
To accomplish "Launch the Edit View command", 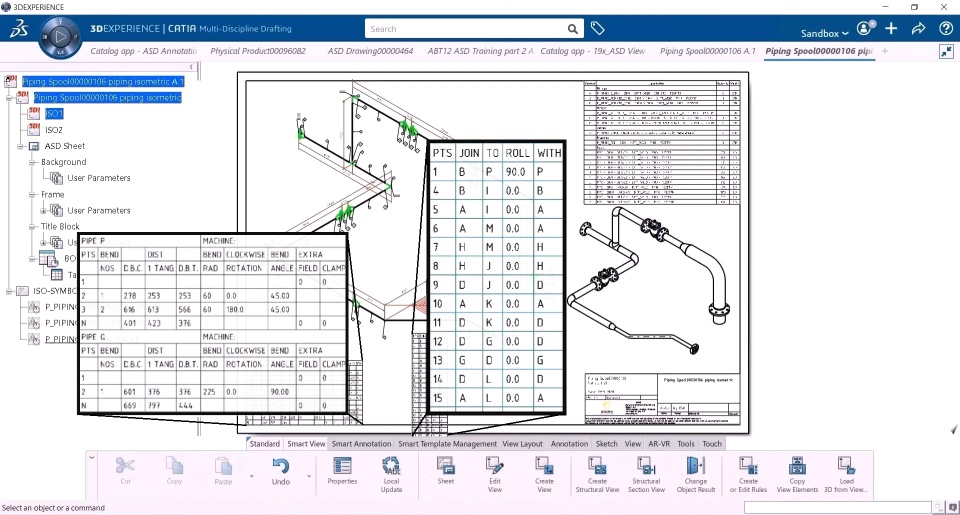I will coord(495,466).
